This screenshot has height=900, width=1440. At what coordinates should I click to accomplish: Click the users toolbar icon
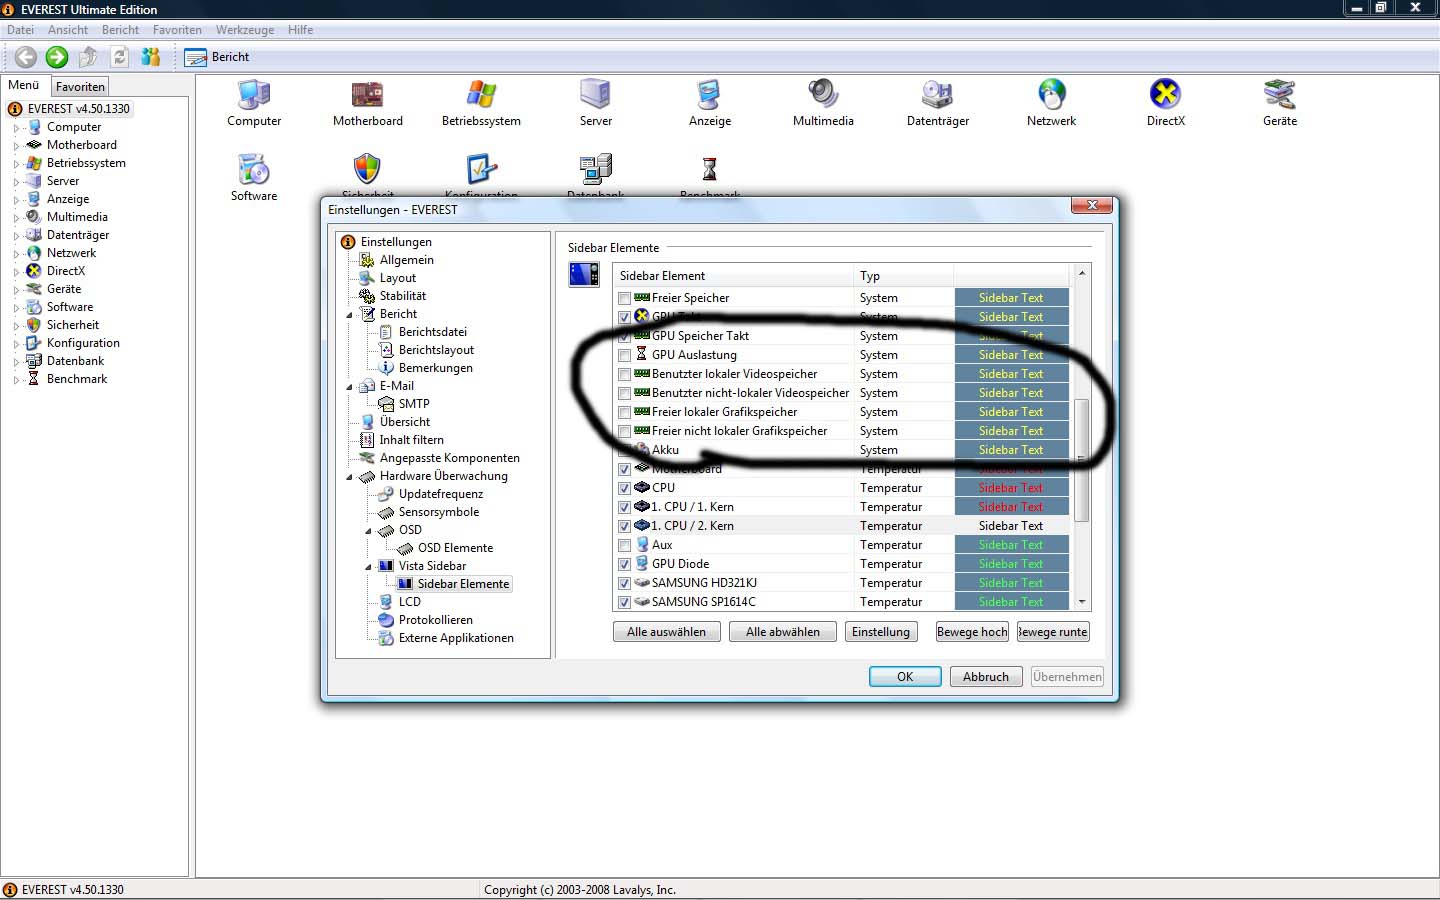click(151, 57)
